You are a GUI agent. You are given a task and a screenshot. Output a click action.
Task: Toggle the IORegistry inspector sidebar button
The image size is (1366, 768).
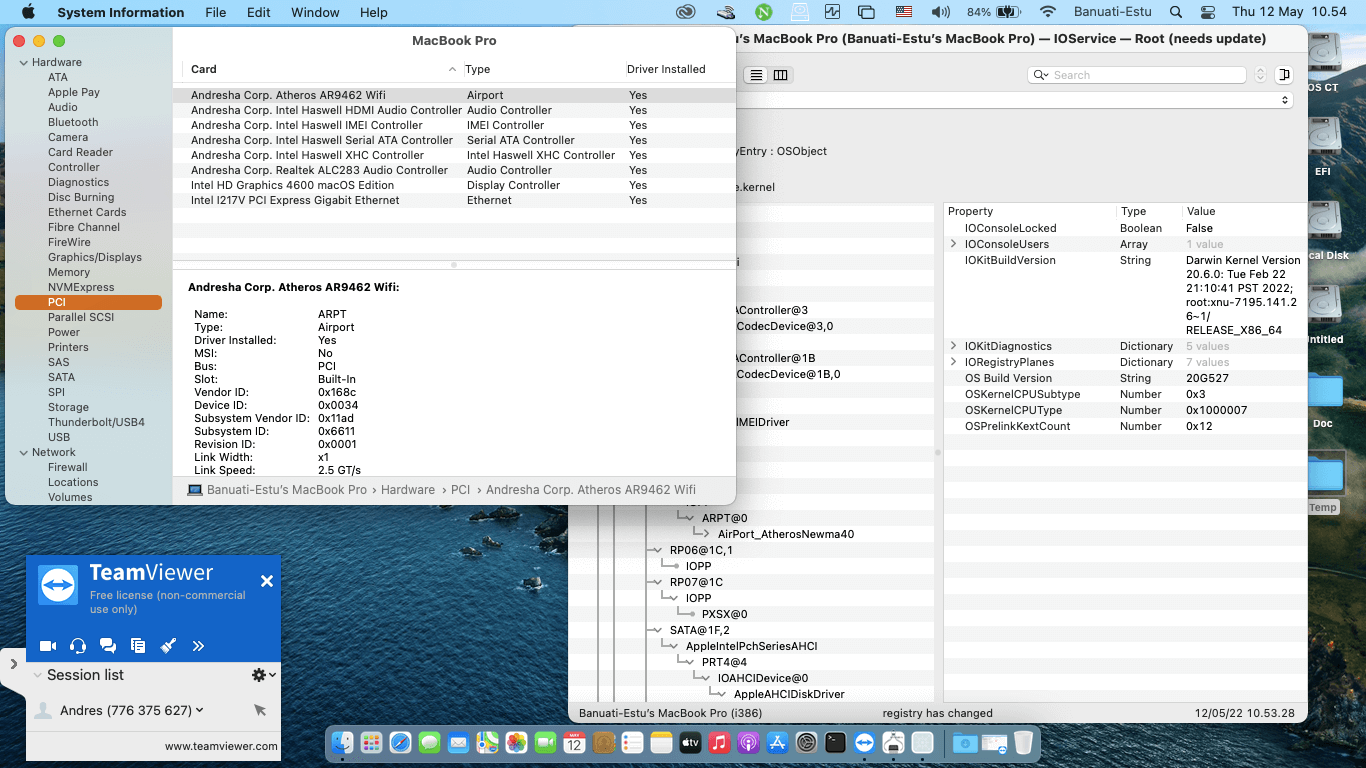click(1285, 75)
